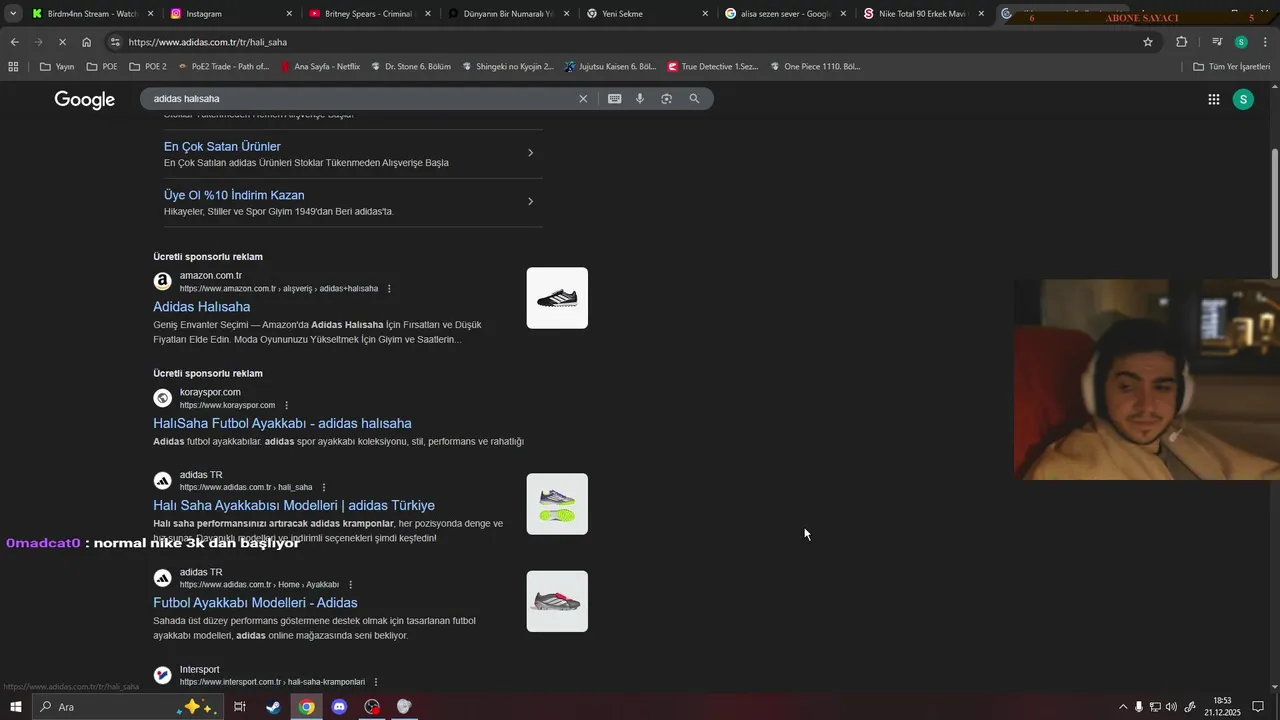Open Windows Task View
This screenshot has height=720, width=1280.
(240, 707)
